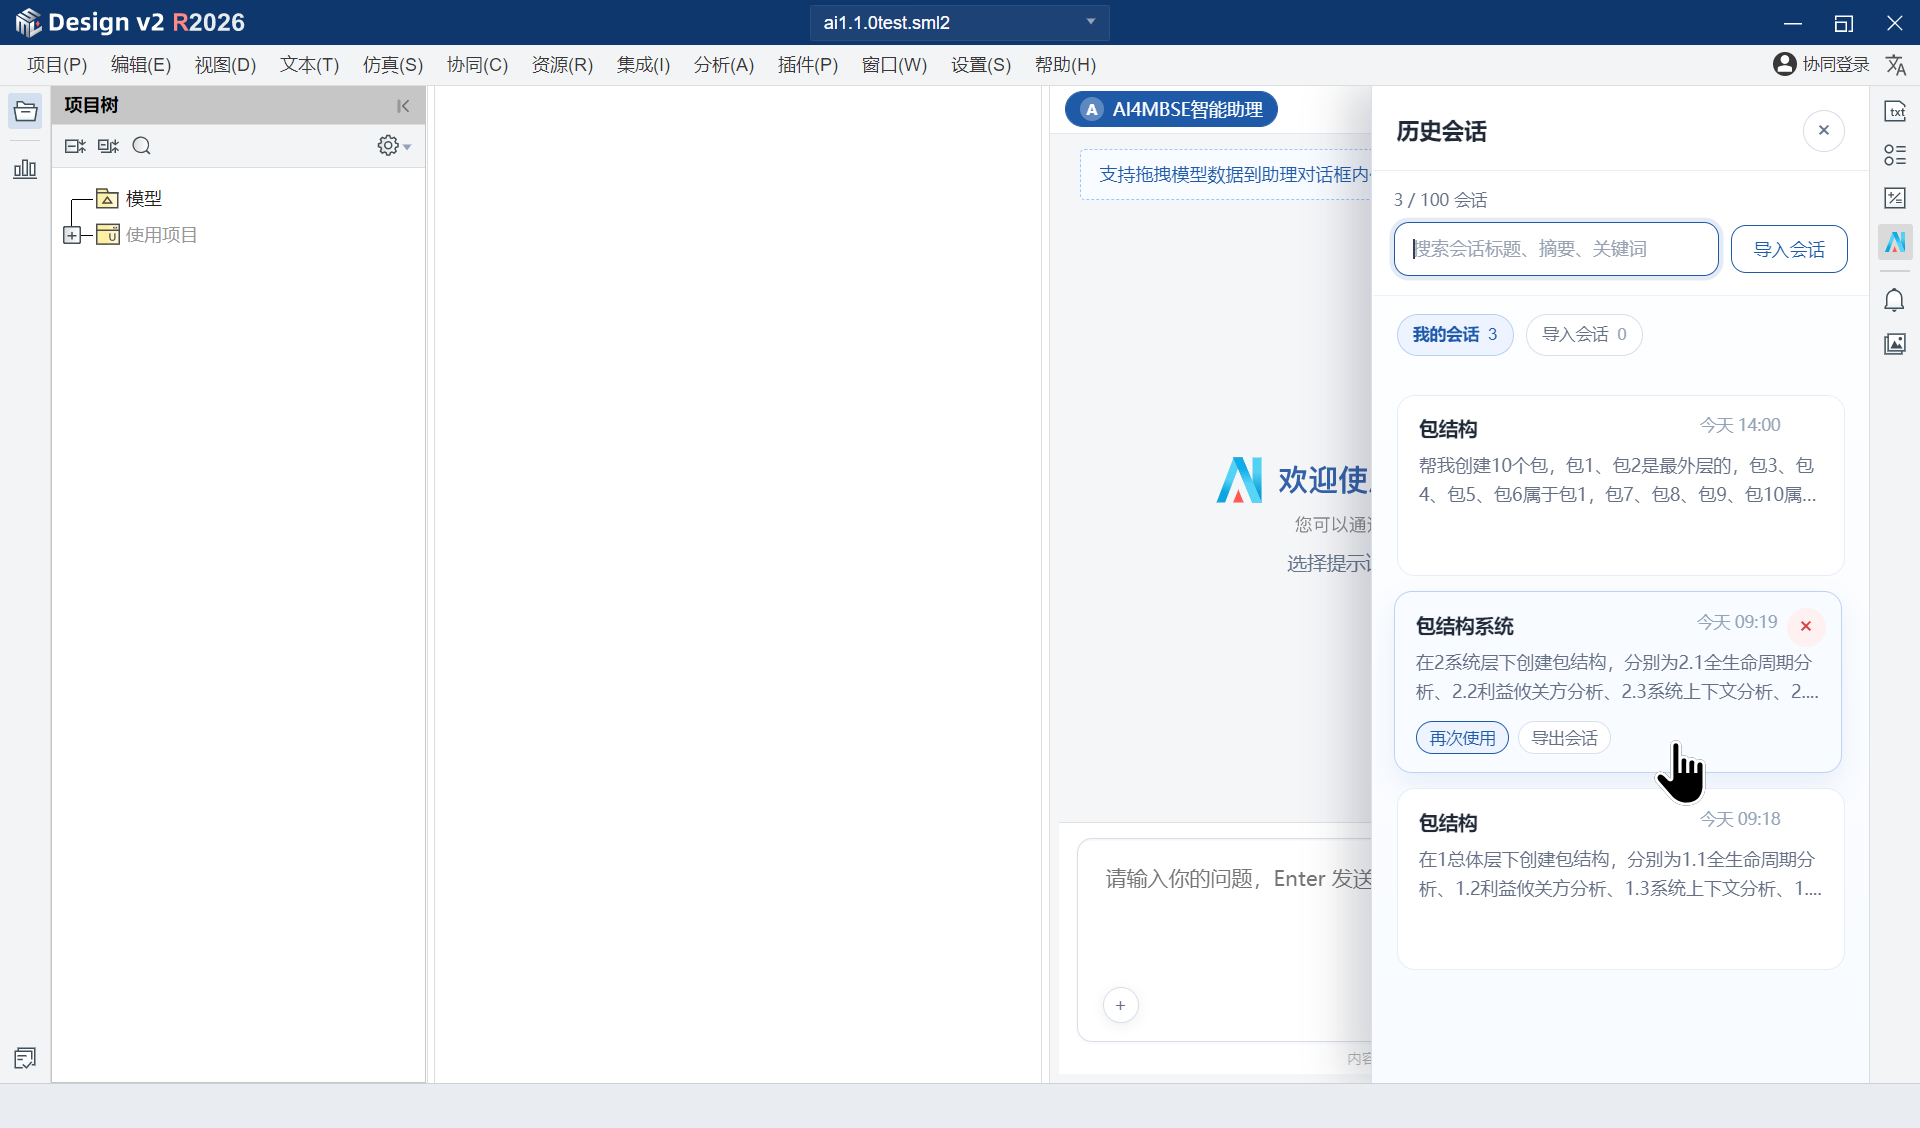
Task: Open the 视图(D) menu
Action: 225,65
